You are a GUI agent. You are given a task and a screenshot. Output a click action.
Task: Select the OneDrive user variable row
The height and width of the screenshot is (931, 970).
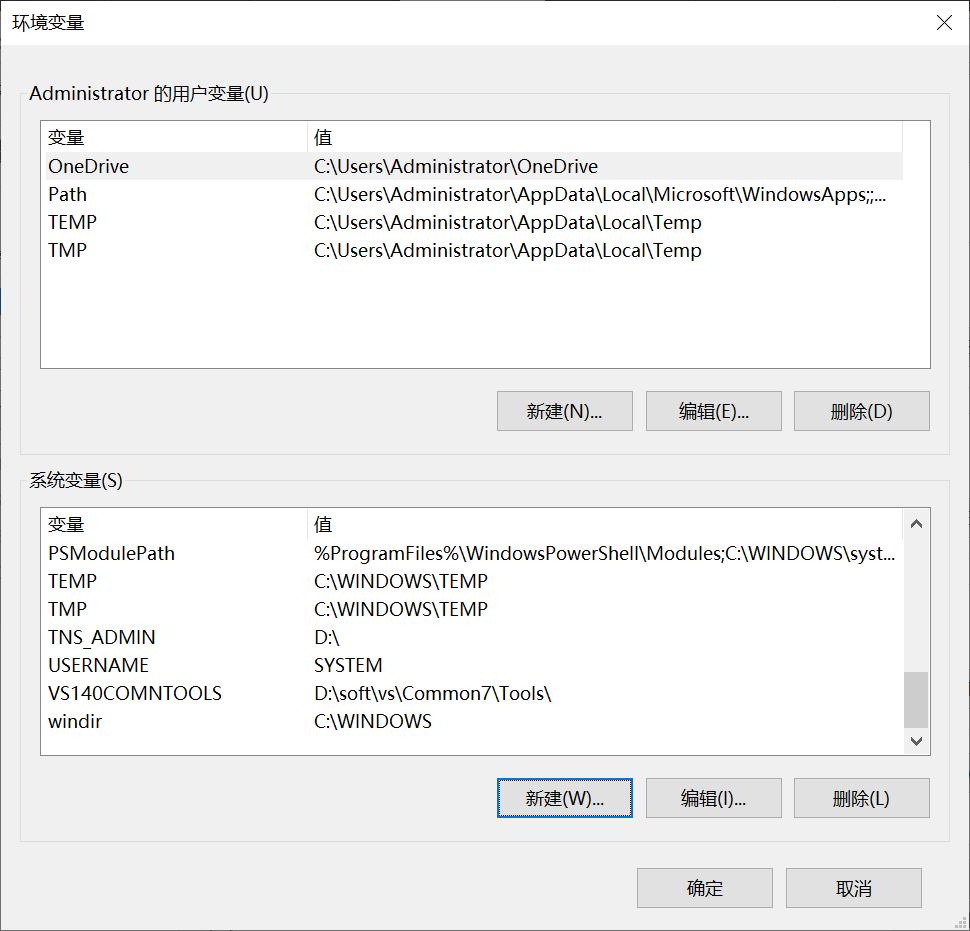474,166
